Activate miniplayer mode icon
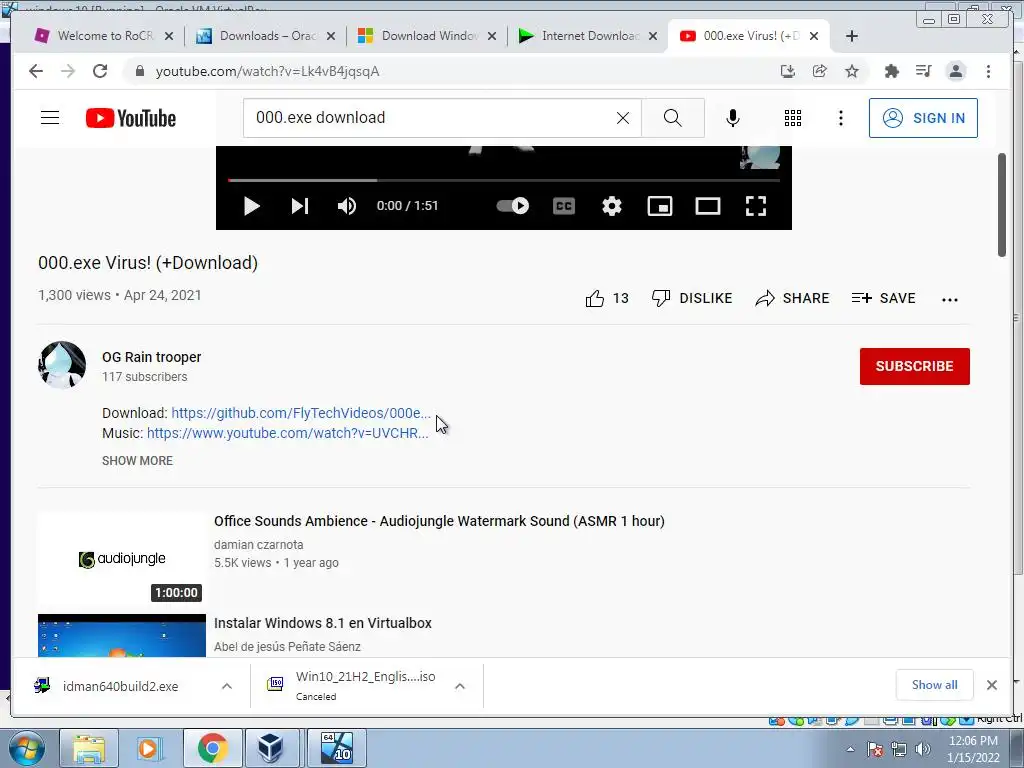This screenshot has height=768, width=1024. click(x=660, y=206)
